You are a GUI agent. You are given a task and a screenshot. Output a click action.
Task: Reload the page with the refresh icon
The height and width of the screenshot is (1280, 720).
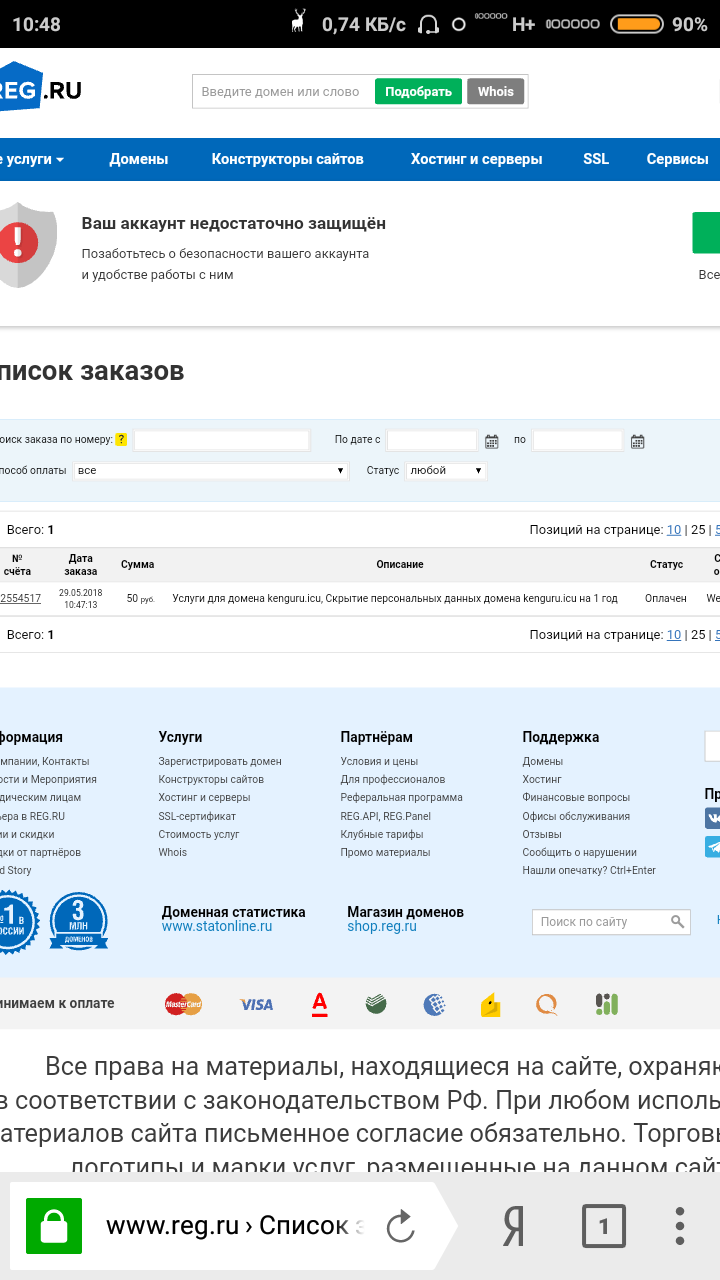(x=400, y=1226)
